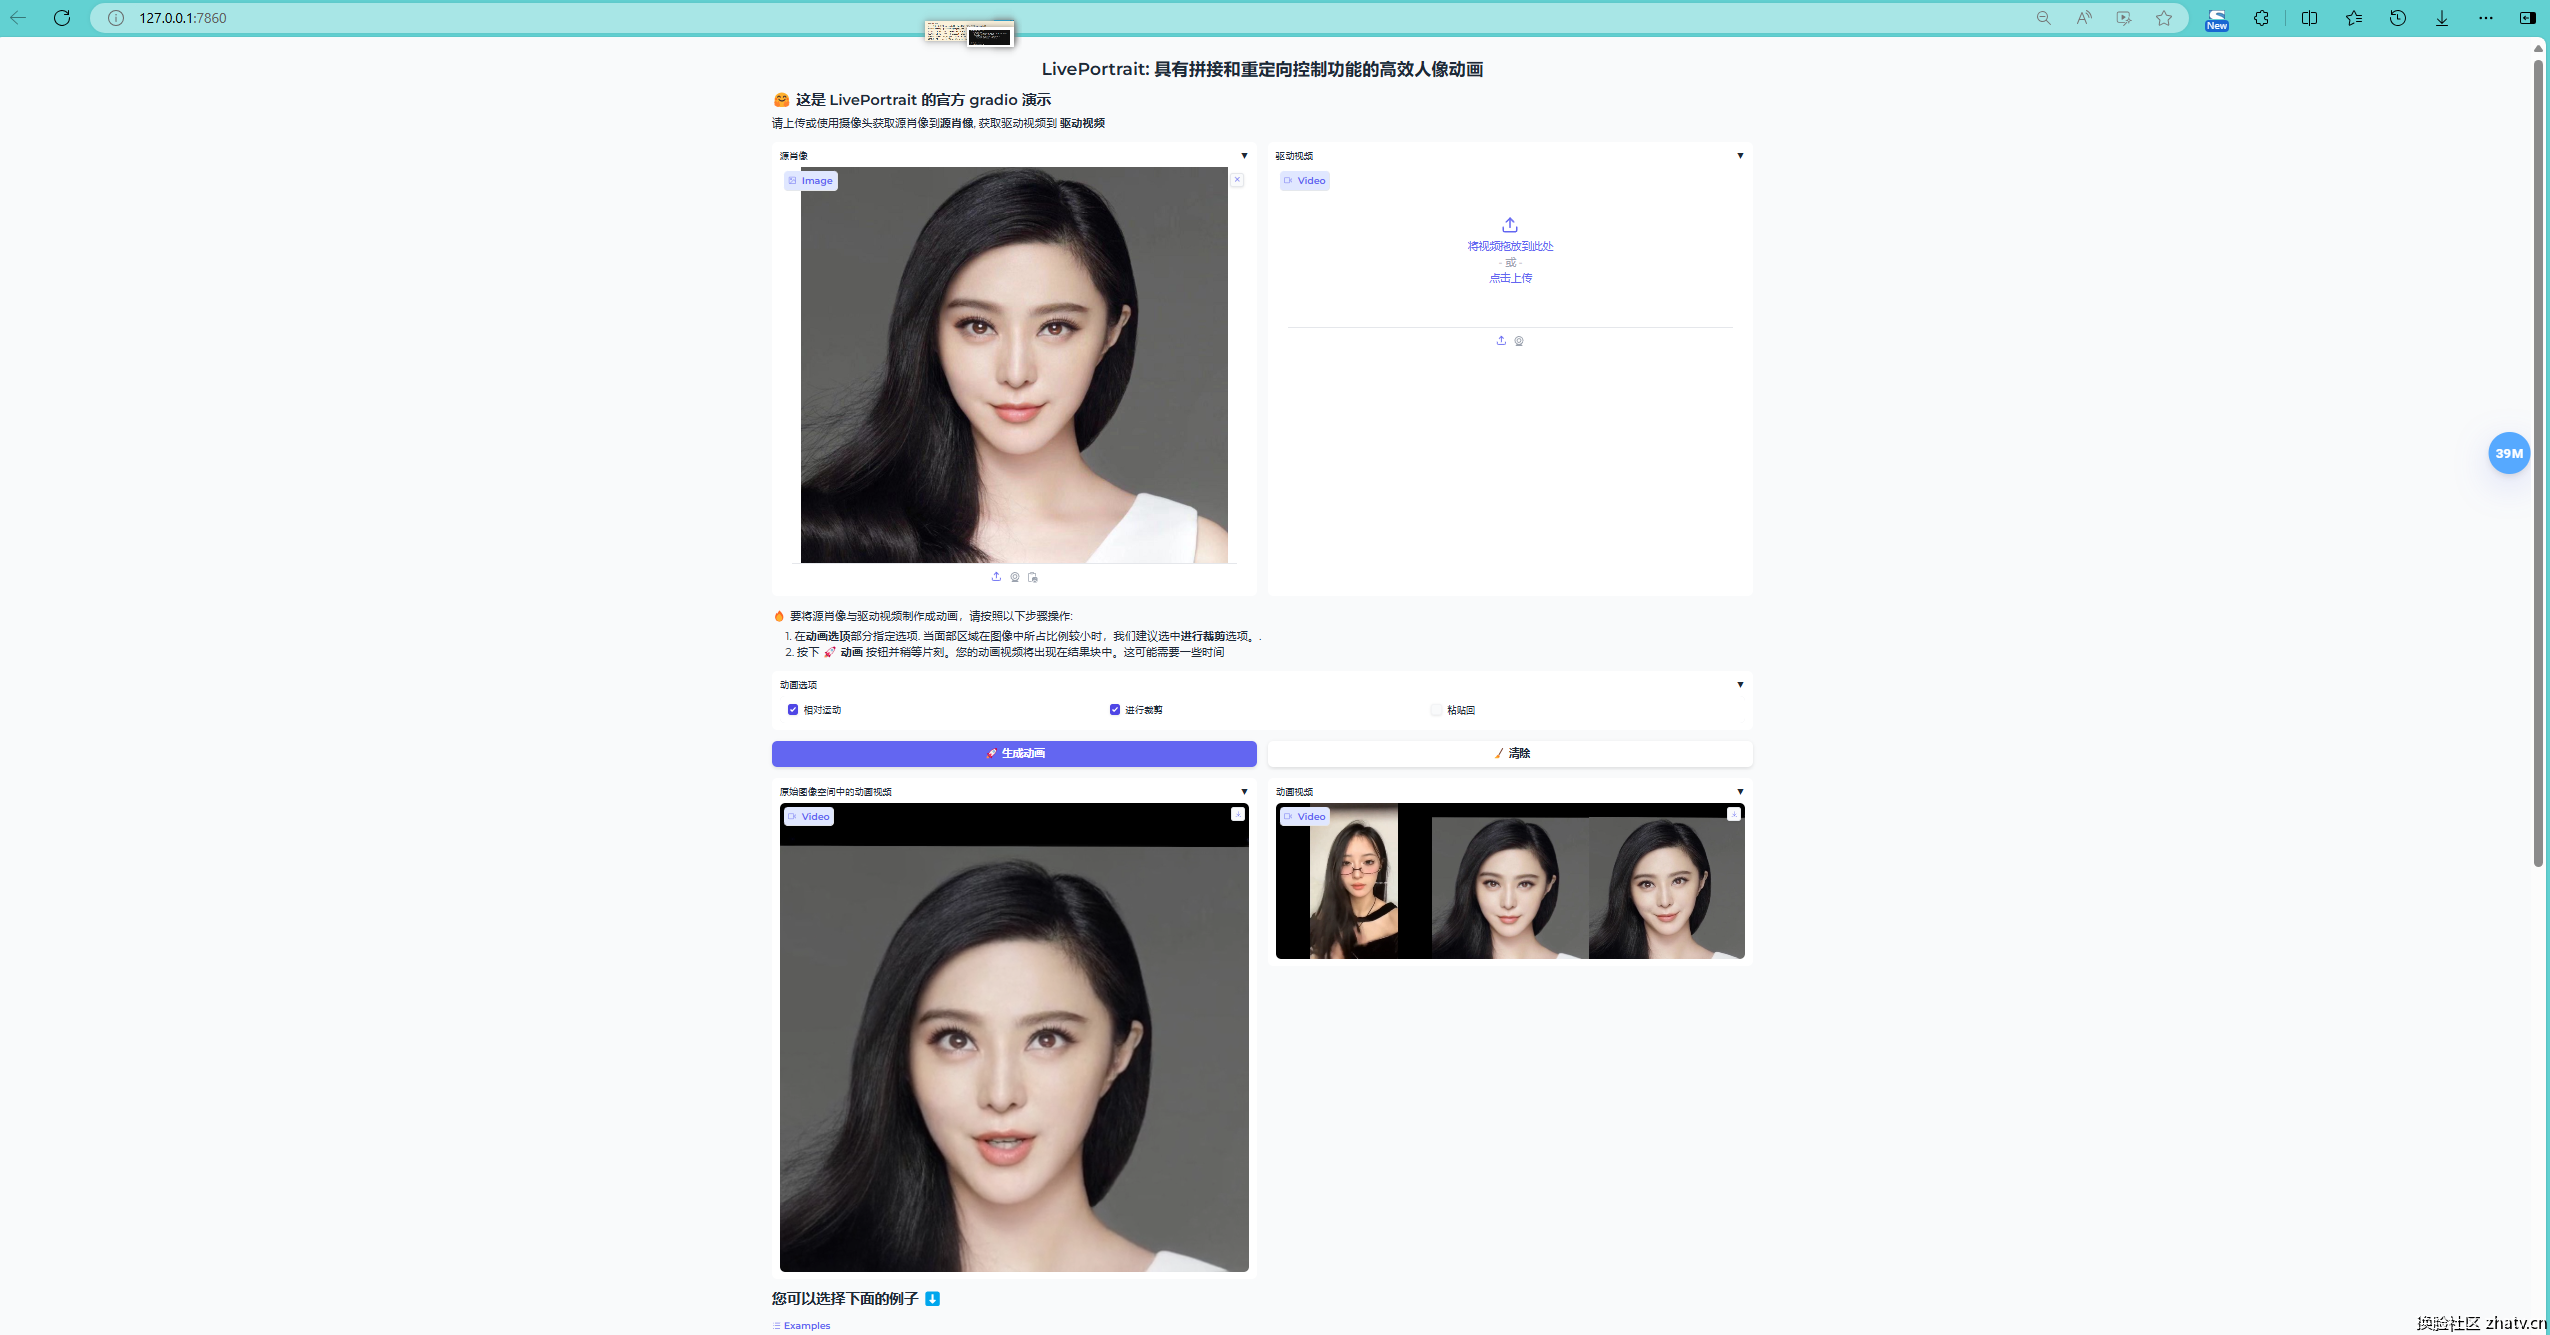Screen dimensions: 2550x1335
Task: Play the concatenated 动画视频 preview
Action: 1510,881
